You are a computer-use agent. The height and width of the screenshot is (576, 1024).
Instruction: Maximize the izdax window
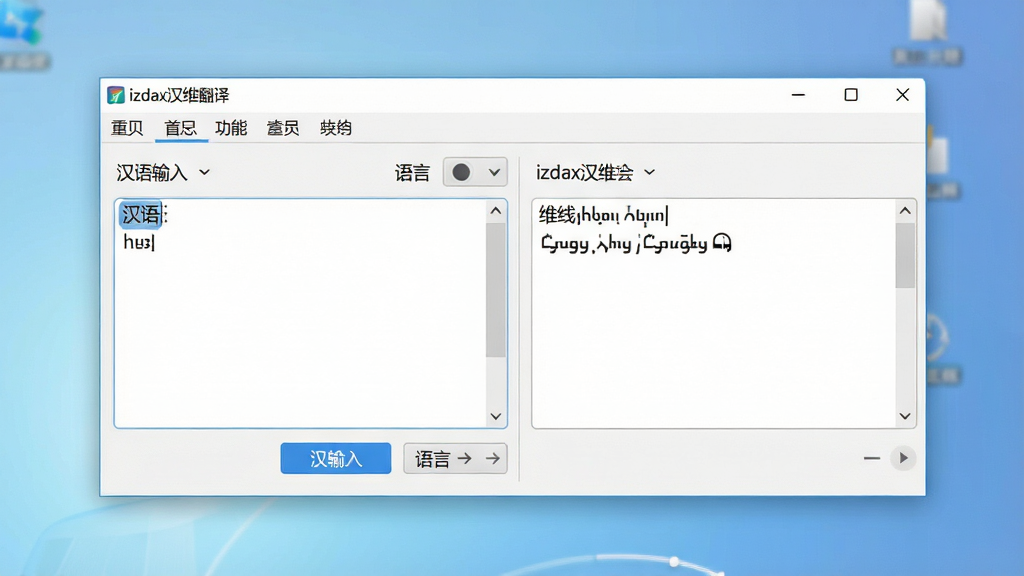[x=851, y=95]
